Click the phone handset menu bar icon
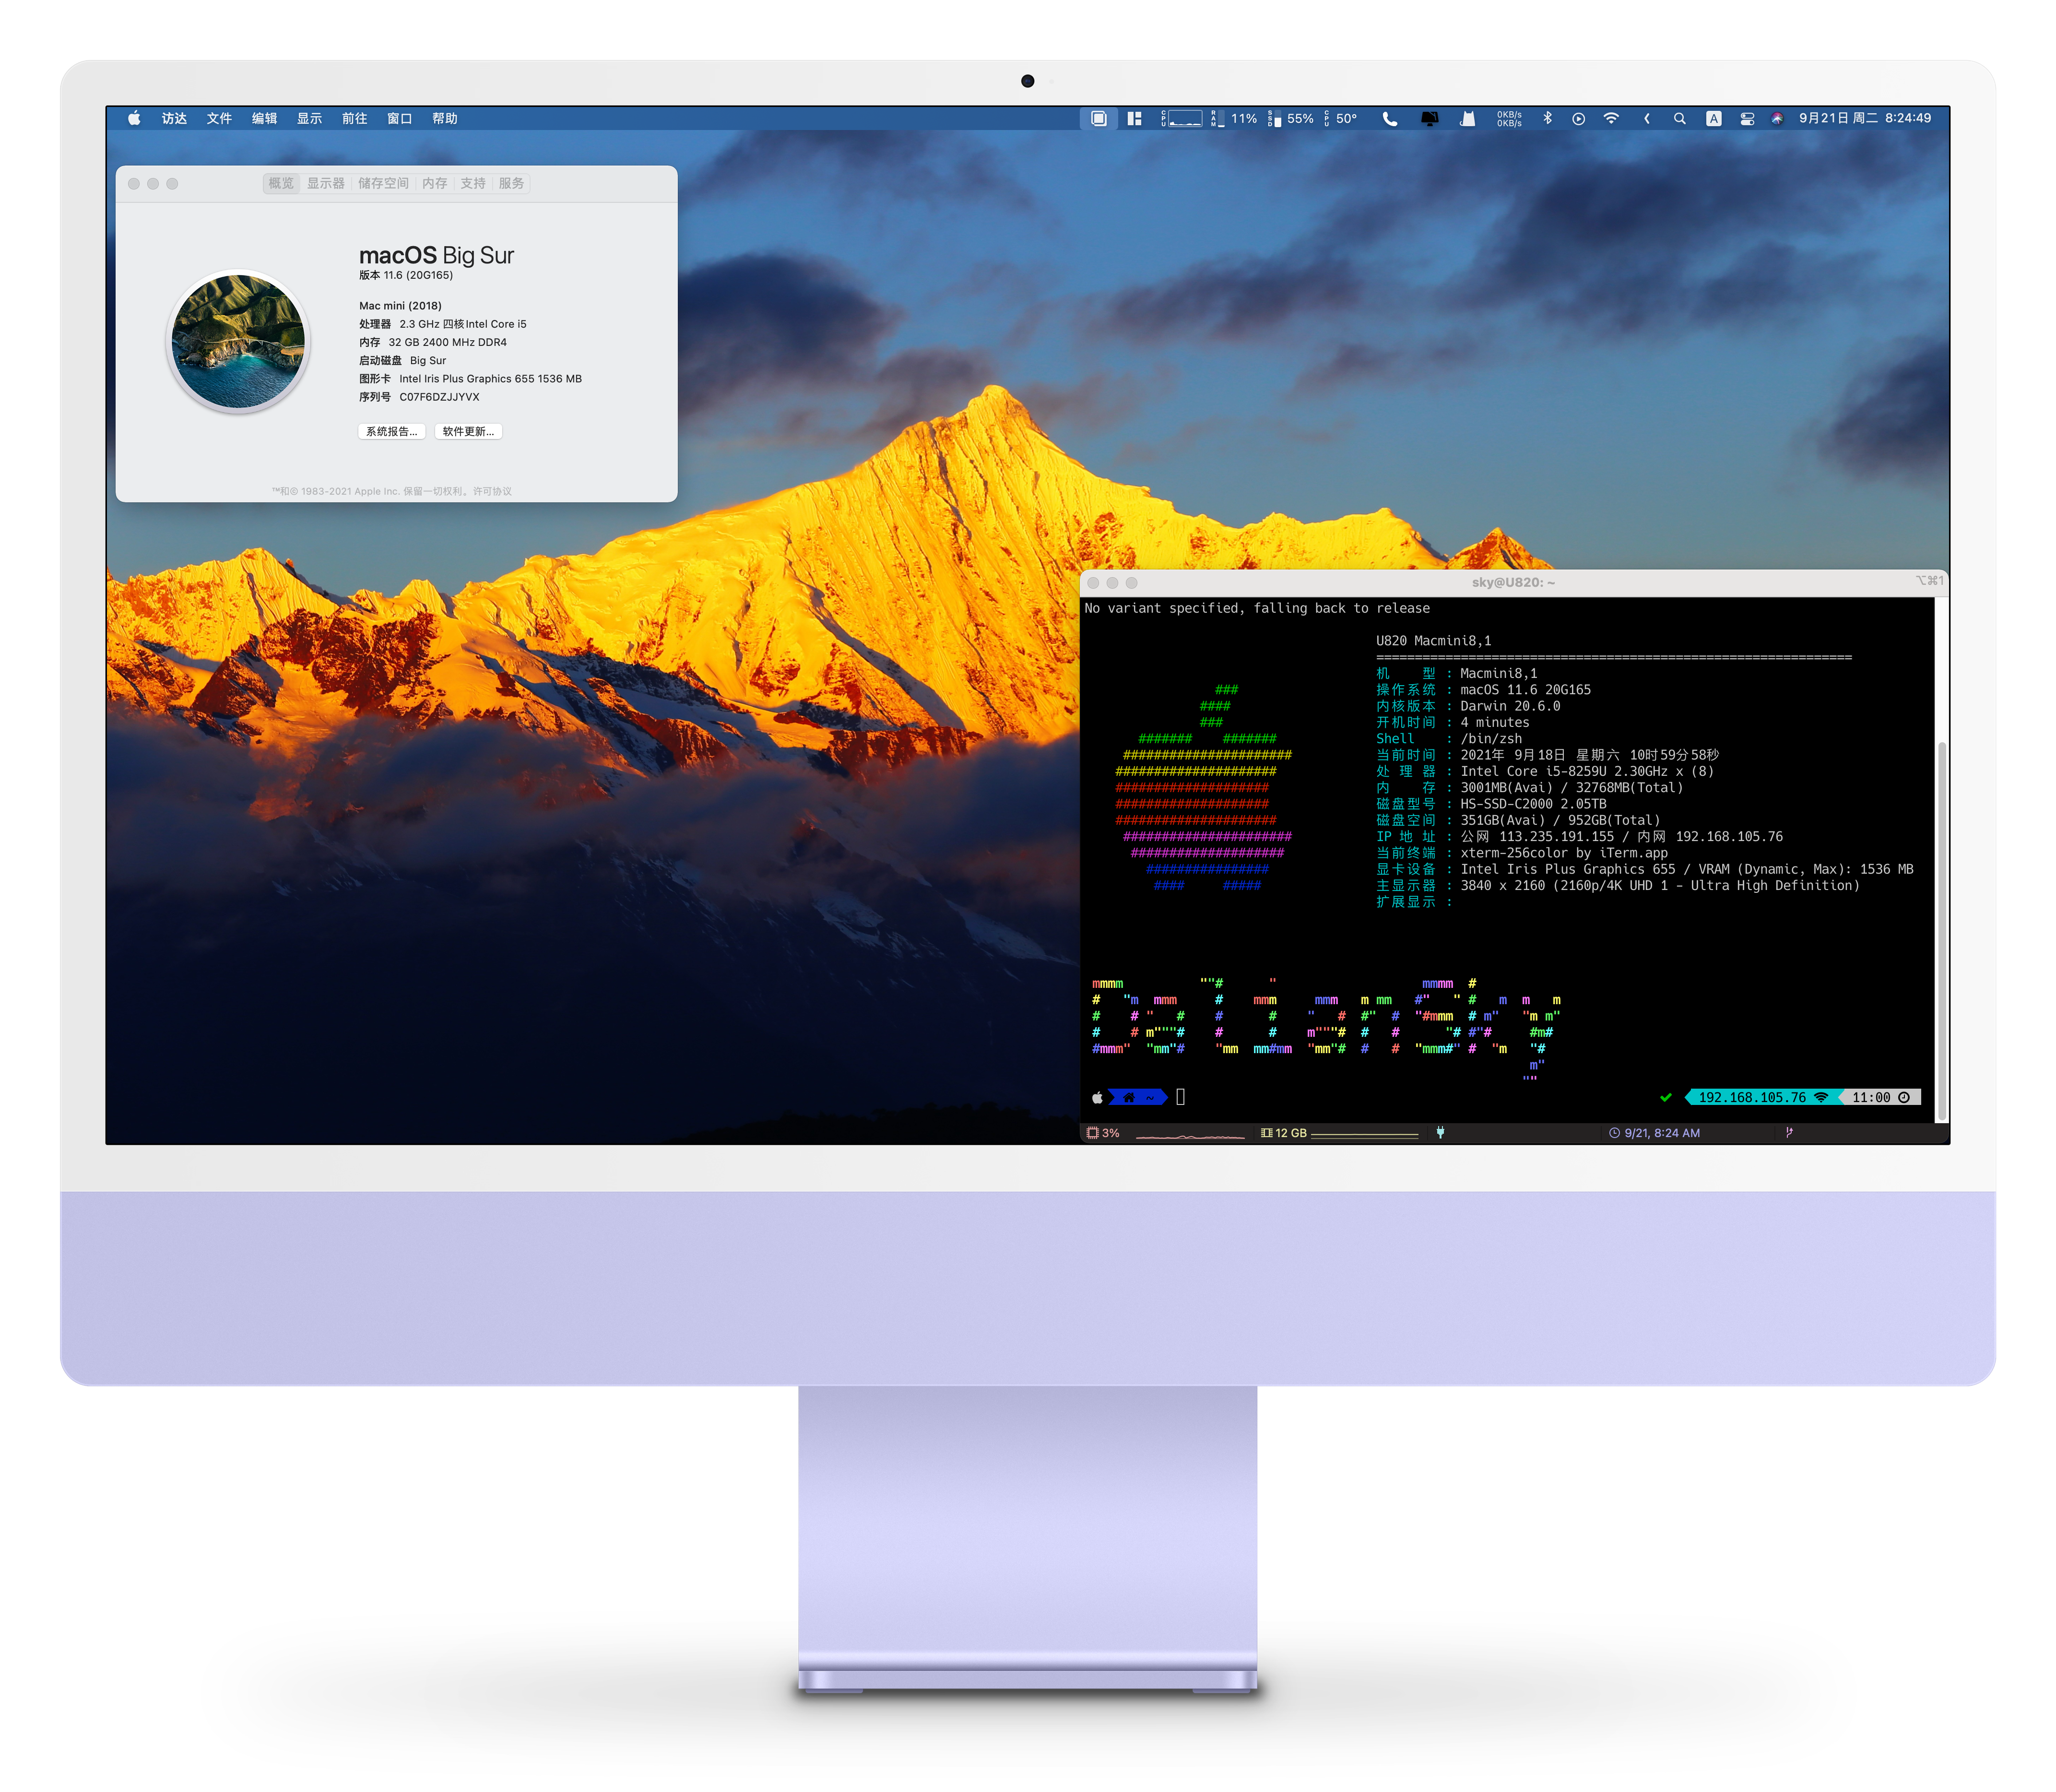 click(x=1390, y=118)
